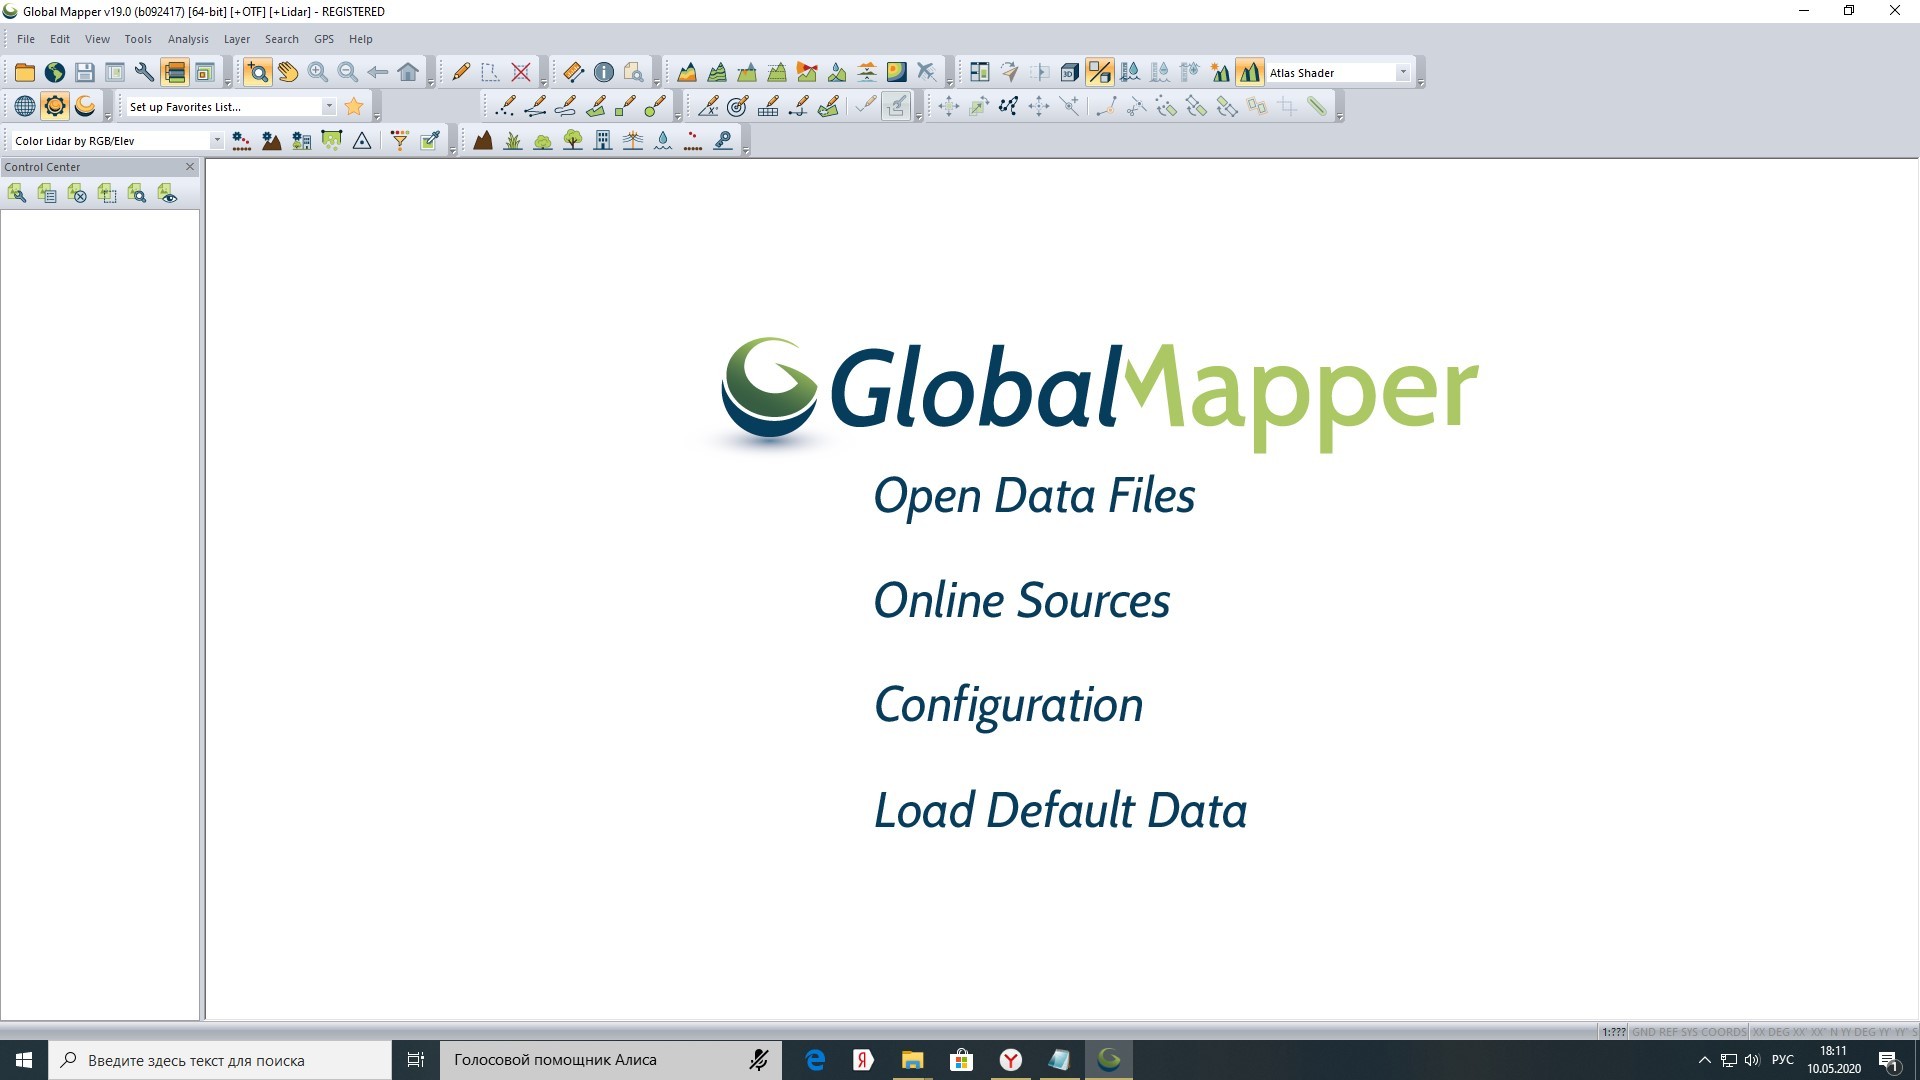
Task: Click the triangle Lidar icon
Action: click(x=362, y=140)
